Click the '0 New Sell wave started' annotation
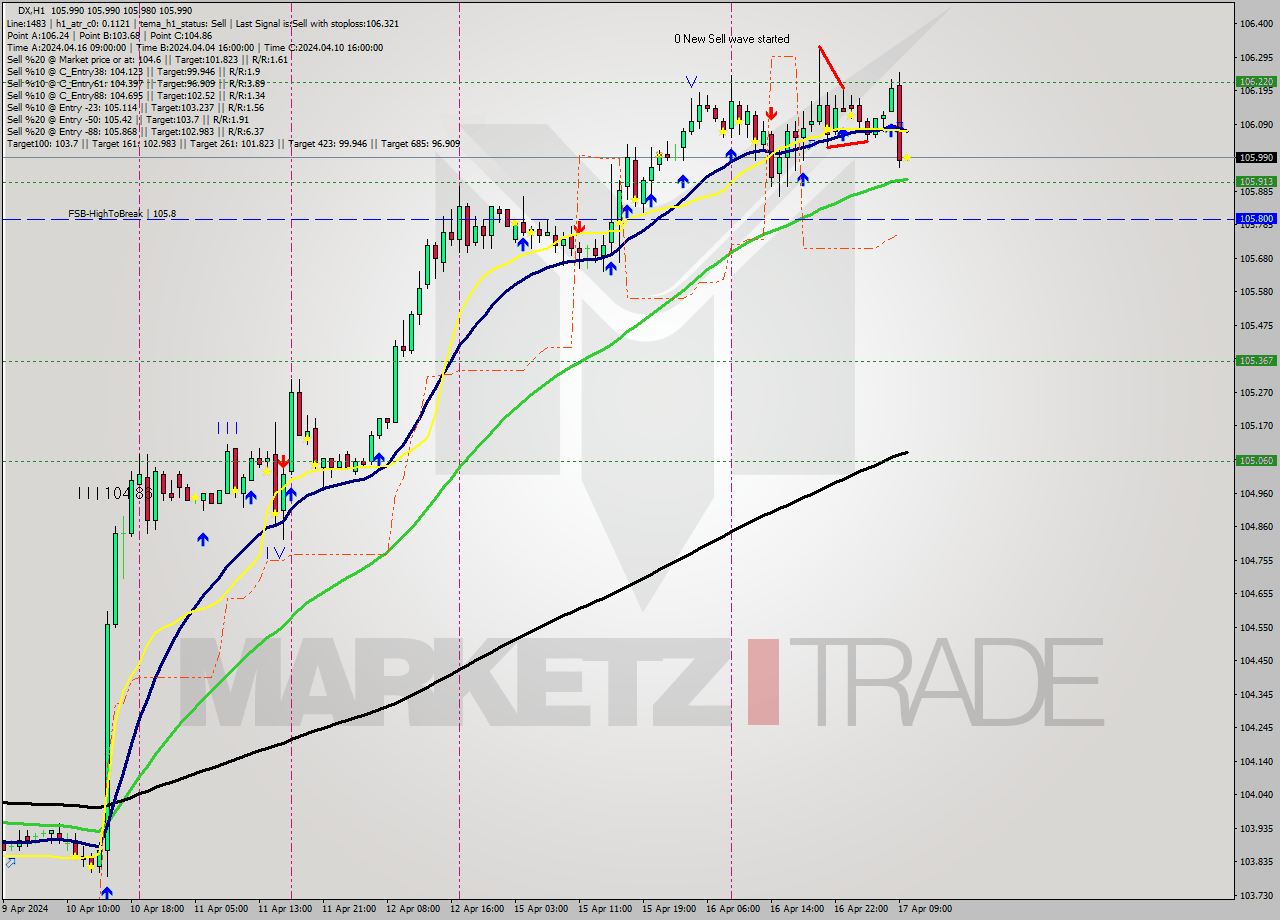Screen dimensions: 1280x920 [731, 39]
